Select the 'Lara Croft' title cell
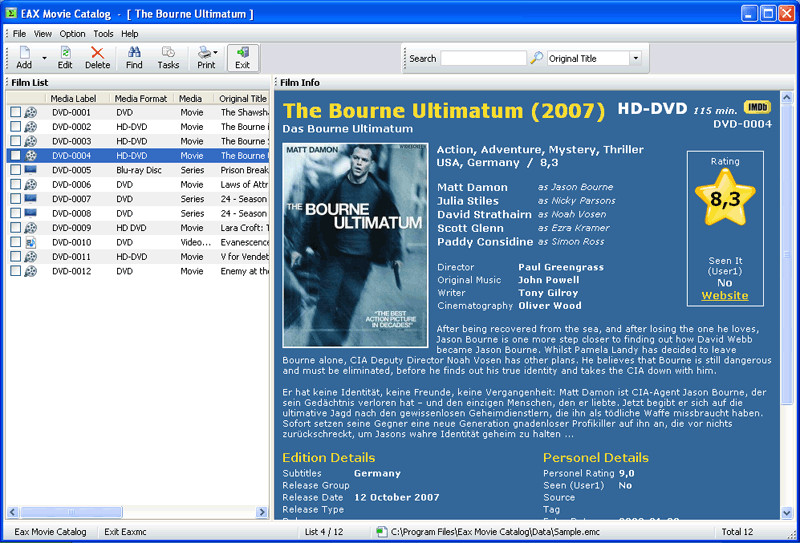800x543 pixels. tap(244, 228)
